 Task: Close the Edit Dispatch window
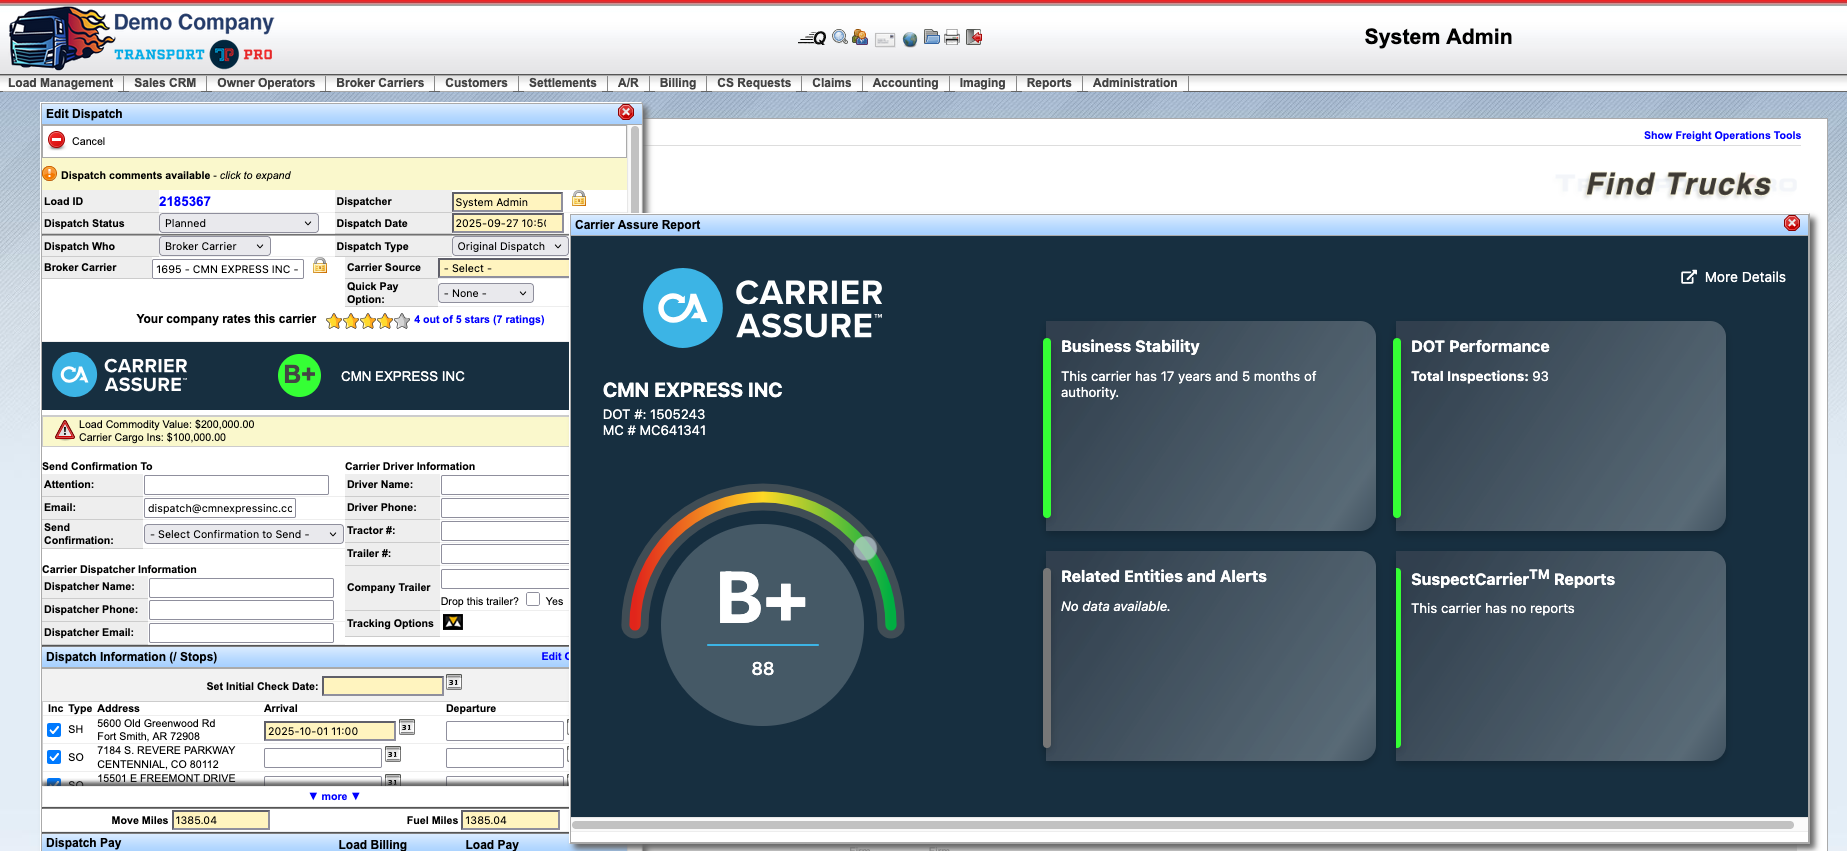click(x=626, y=112)
